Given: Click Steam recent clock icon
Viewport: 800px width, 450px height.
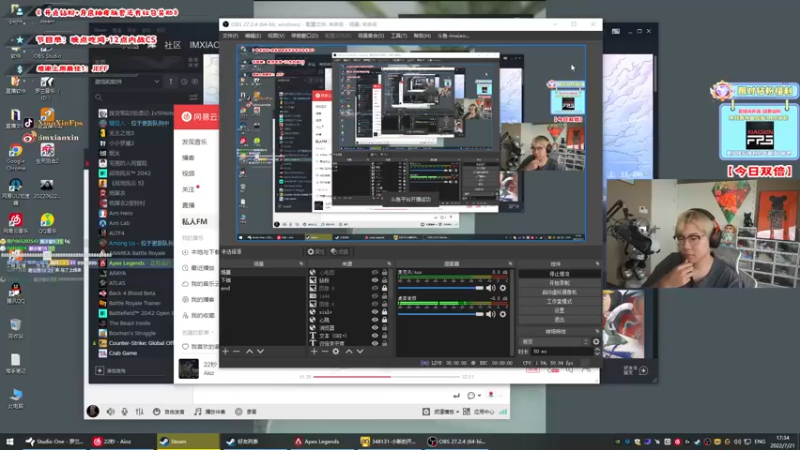Looking at the screenshot, I should pos(184,82).
